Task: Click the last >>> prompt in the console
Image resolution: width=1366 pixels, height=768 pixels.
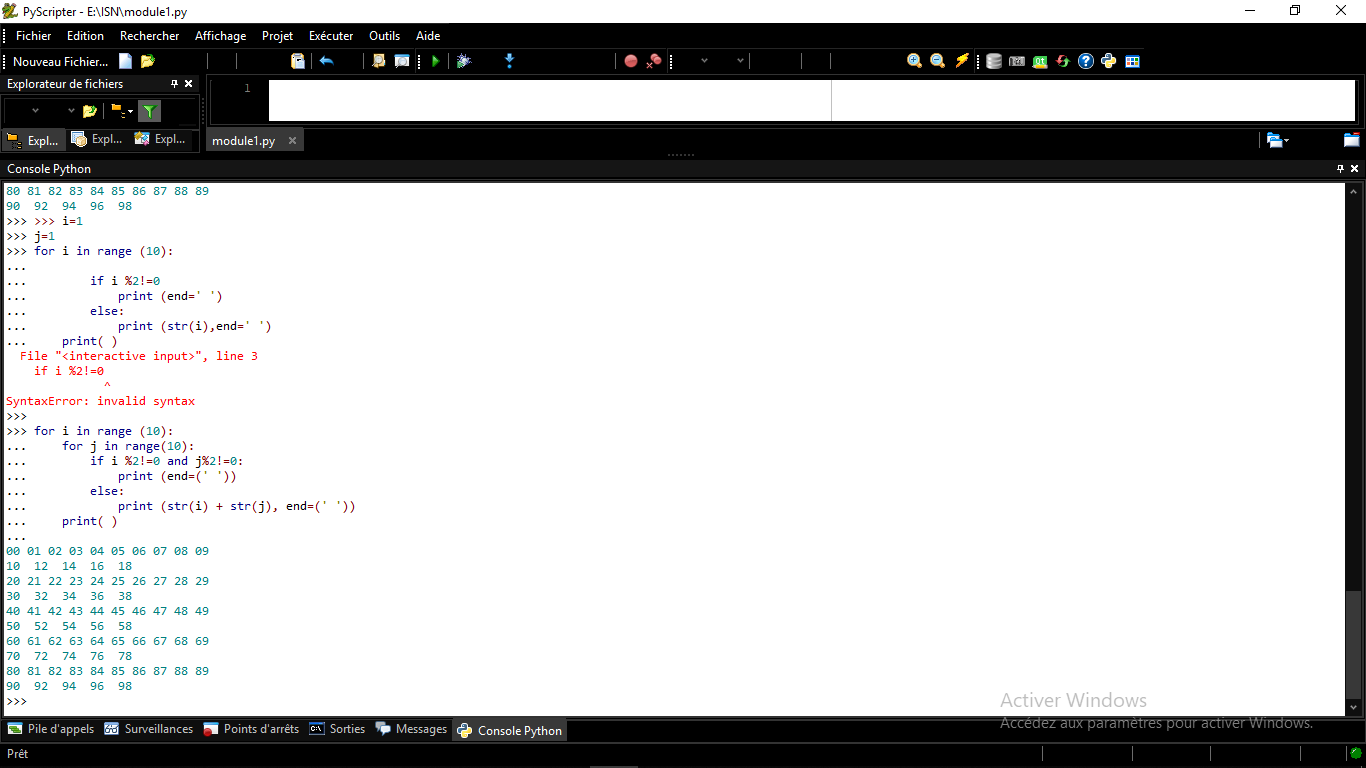Action: point(16,701)
